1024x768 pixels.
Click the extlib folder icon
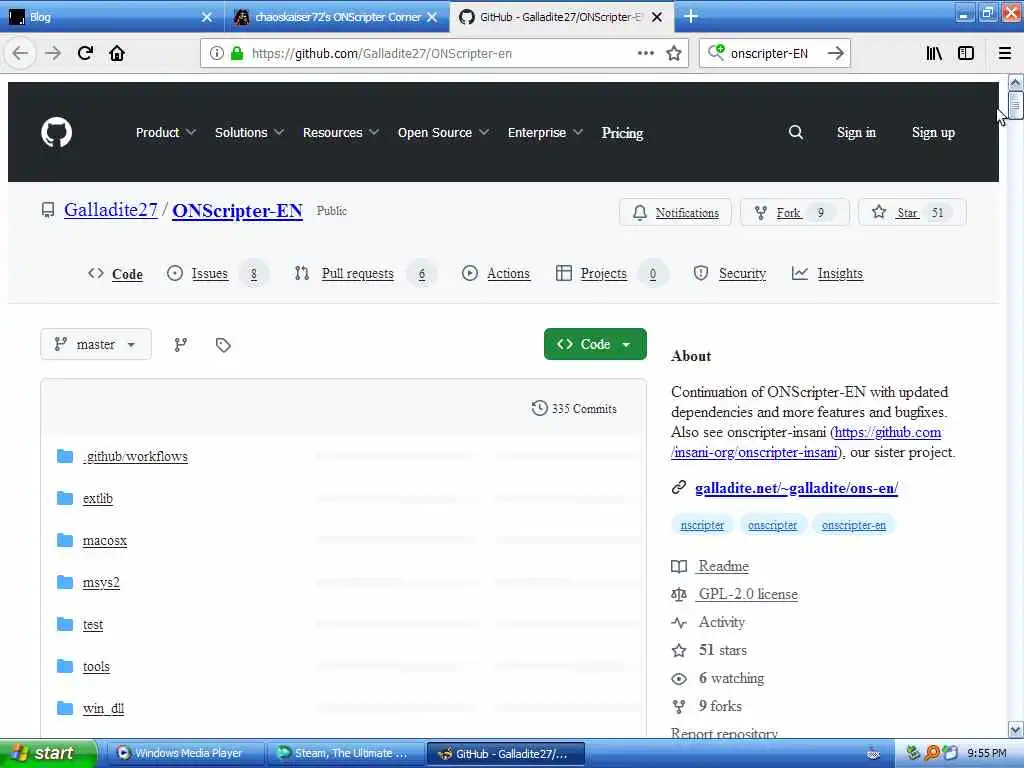(65, 498)
